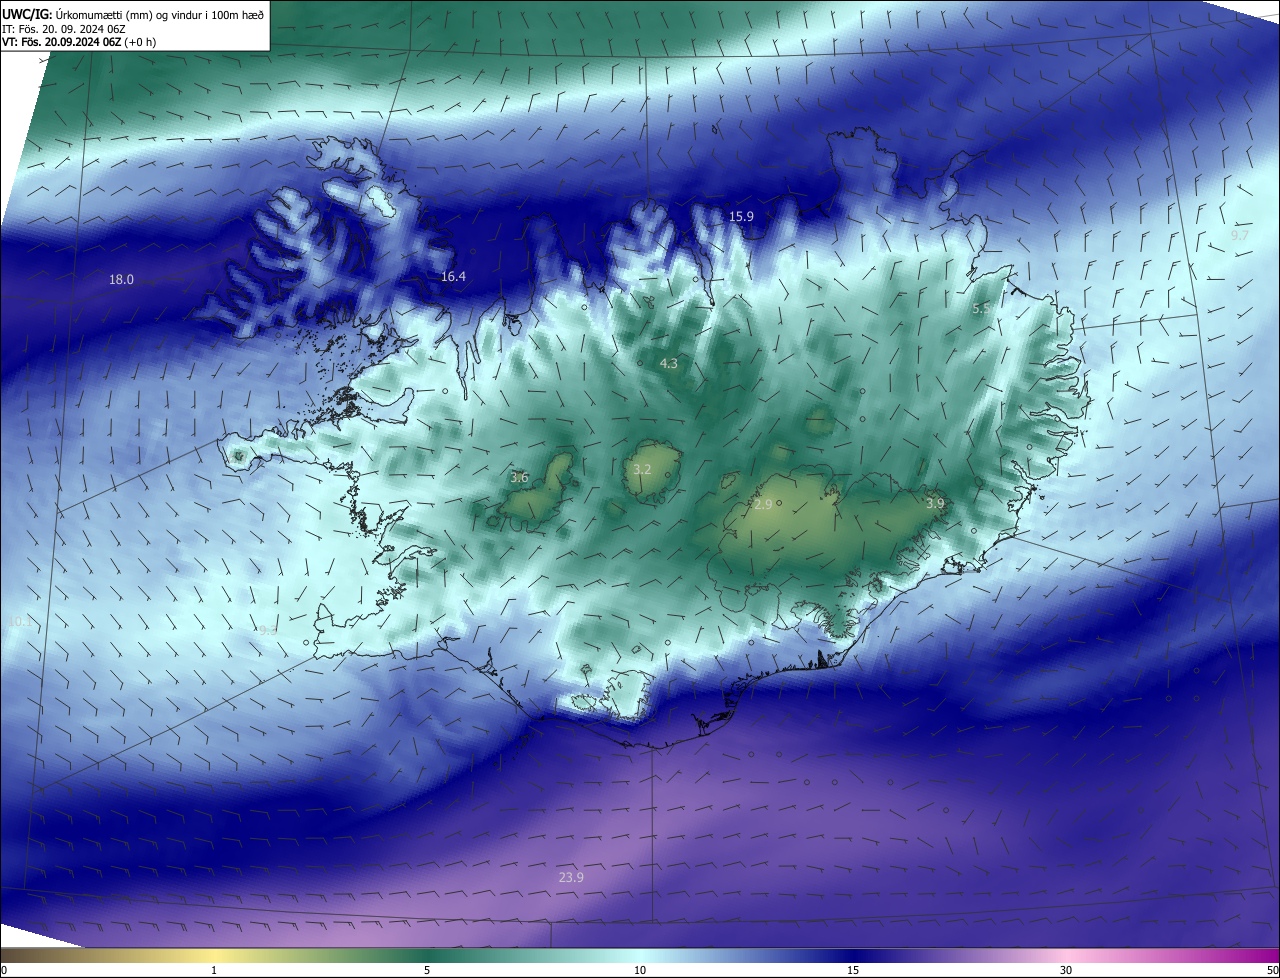The image size is (1280, 978).
Task: Click the 30 tick on the color scale
Action: coord(1066,970)
